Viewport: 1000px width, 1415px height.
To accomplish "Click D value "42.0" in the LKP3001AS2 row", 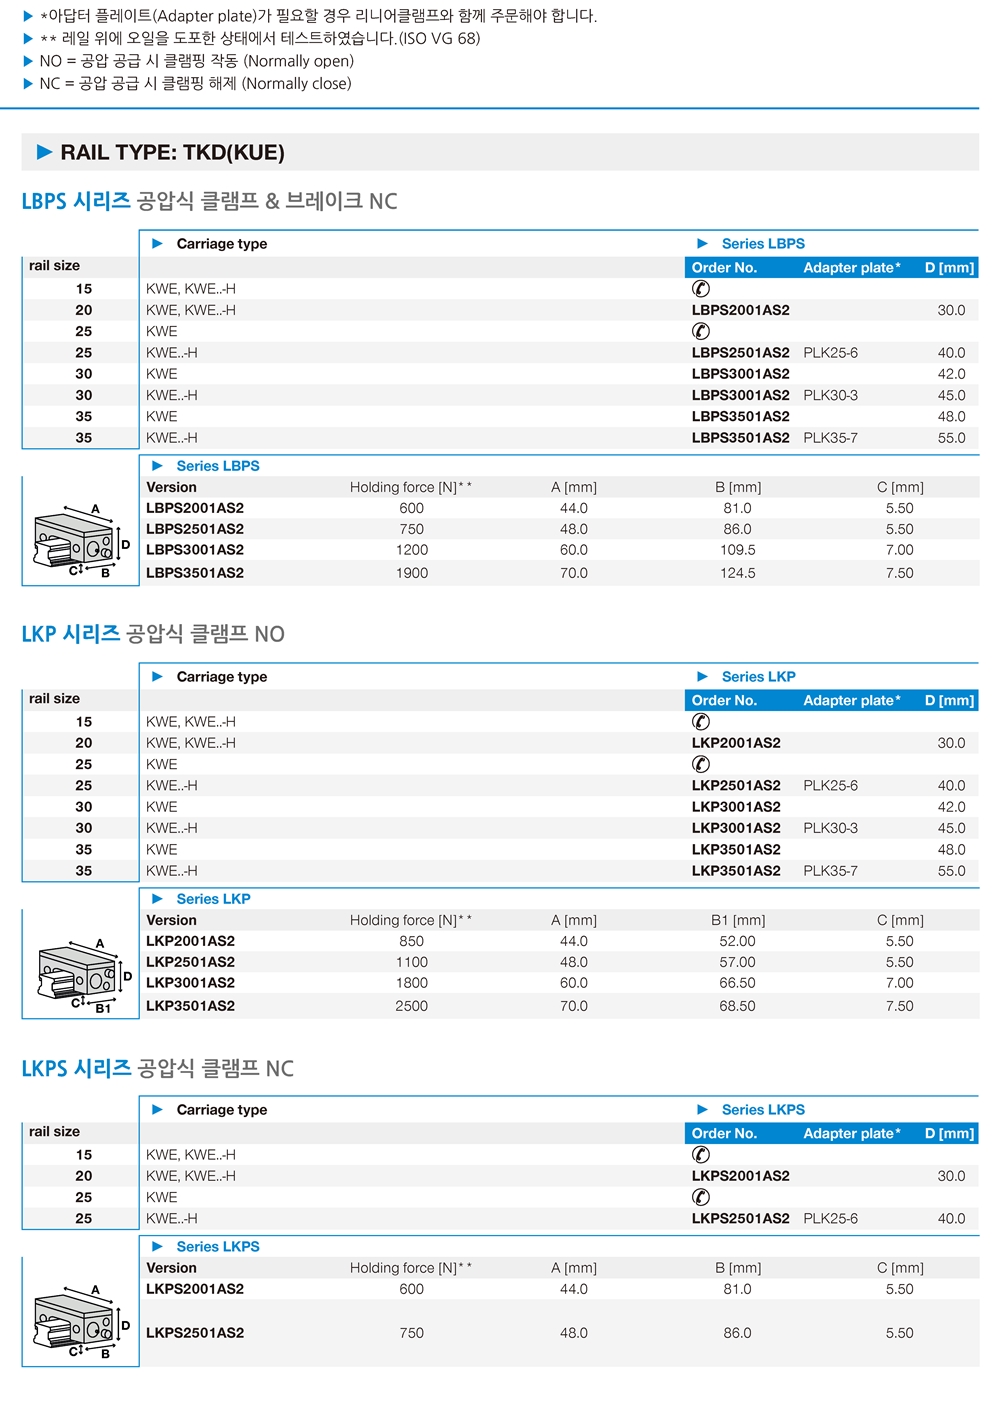I will pos(952,807).
